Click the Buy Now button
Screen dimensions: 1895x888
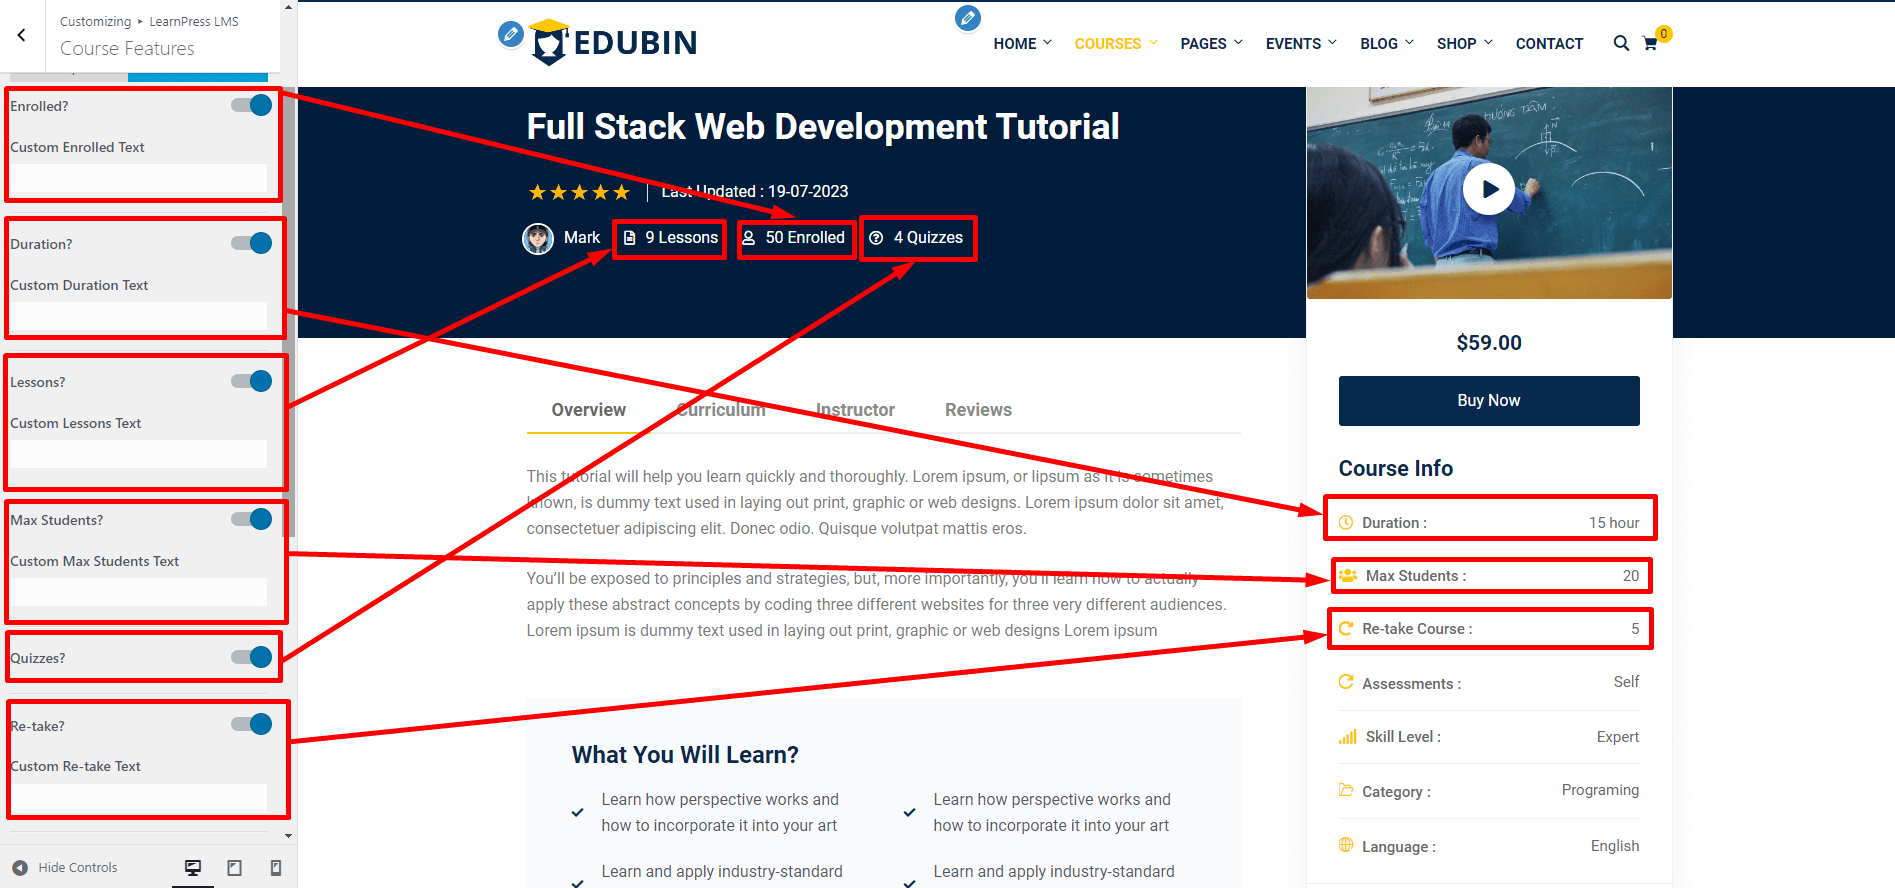1488,401
